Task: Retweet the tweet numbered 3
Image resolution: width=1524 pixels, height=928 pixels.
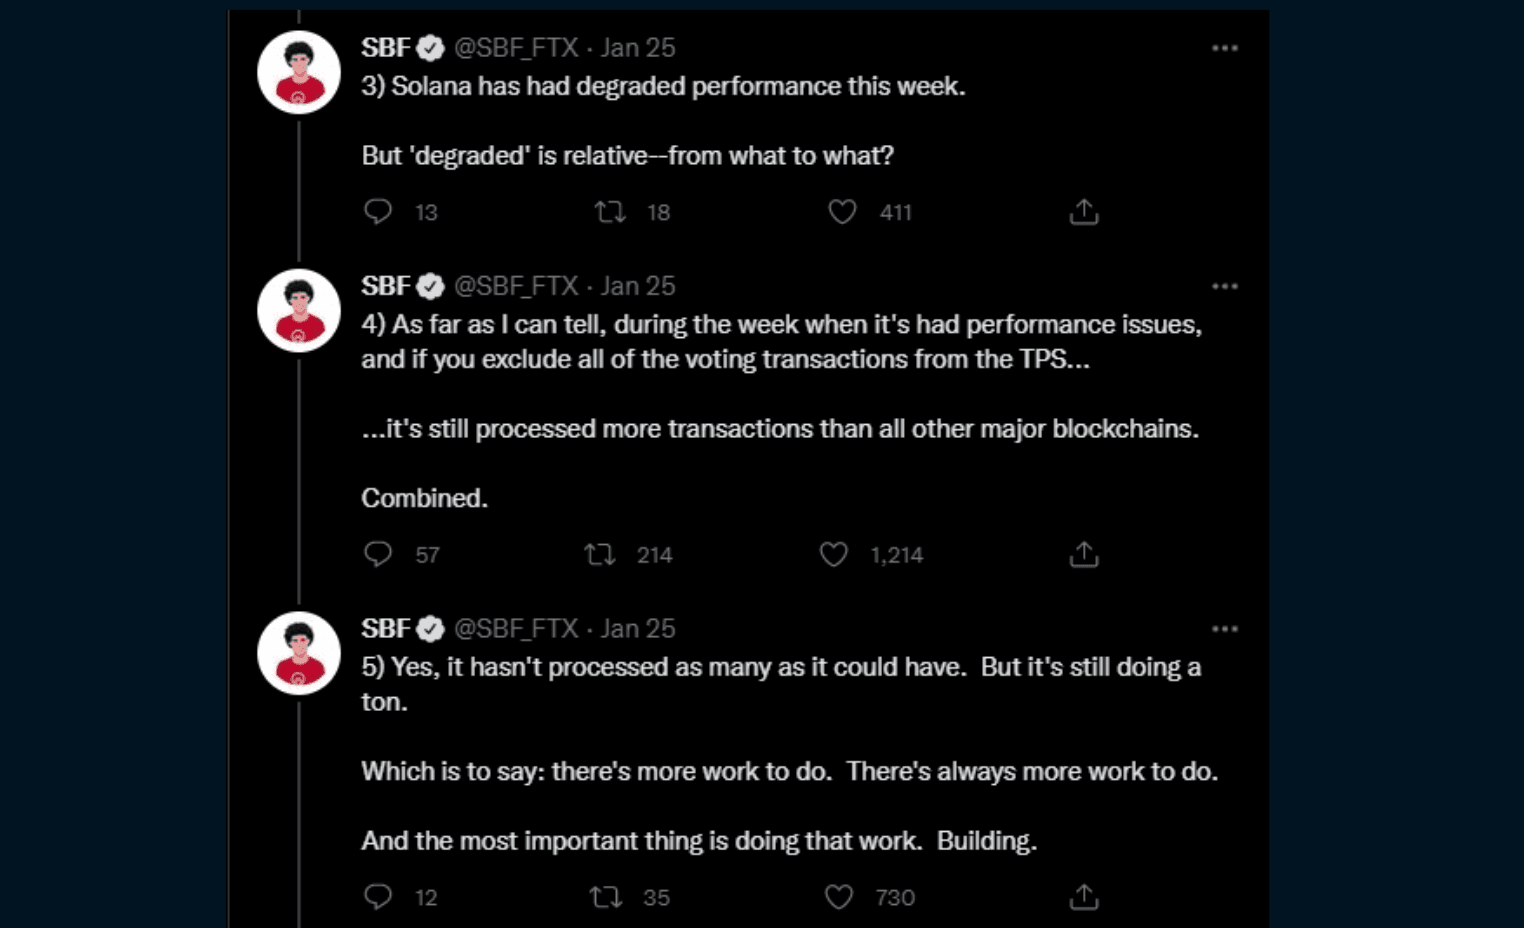Action: (610, 211)
